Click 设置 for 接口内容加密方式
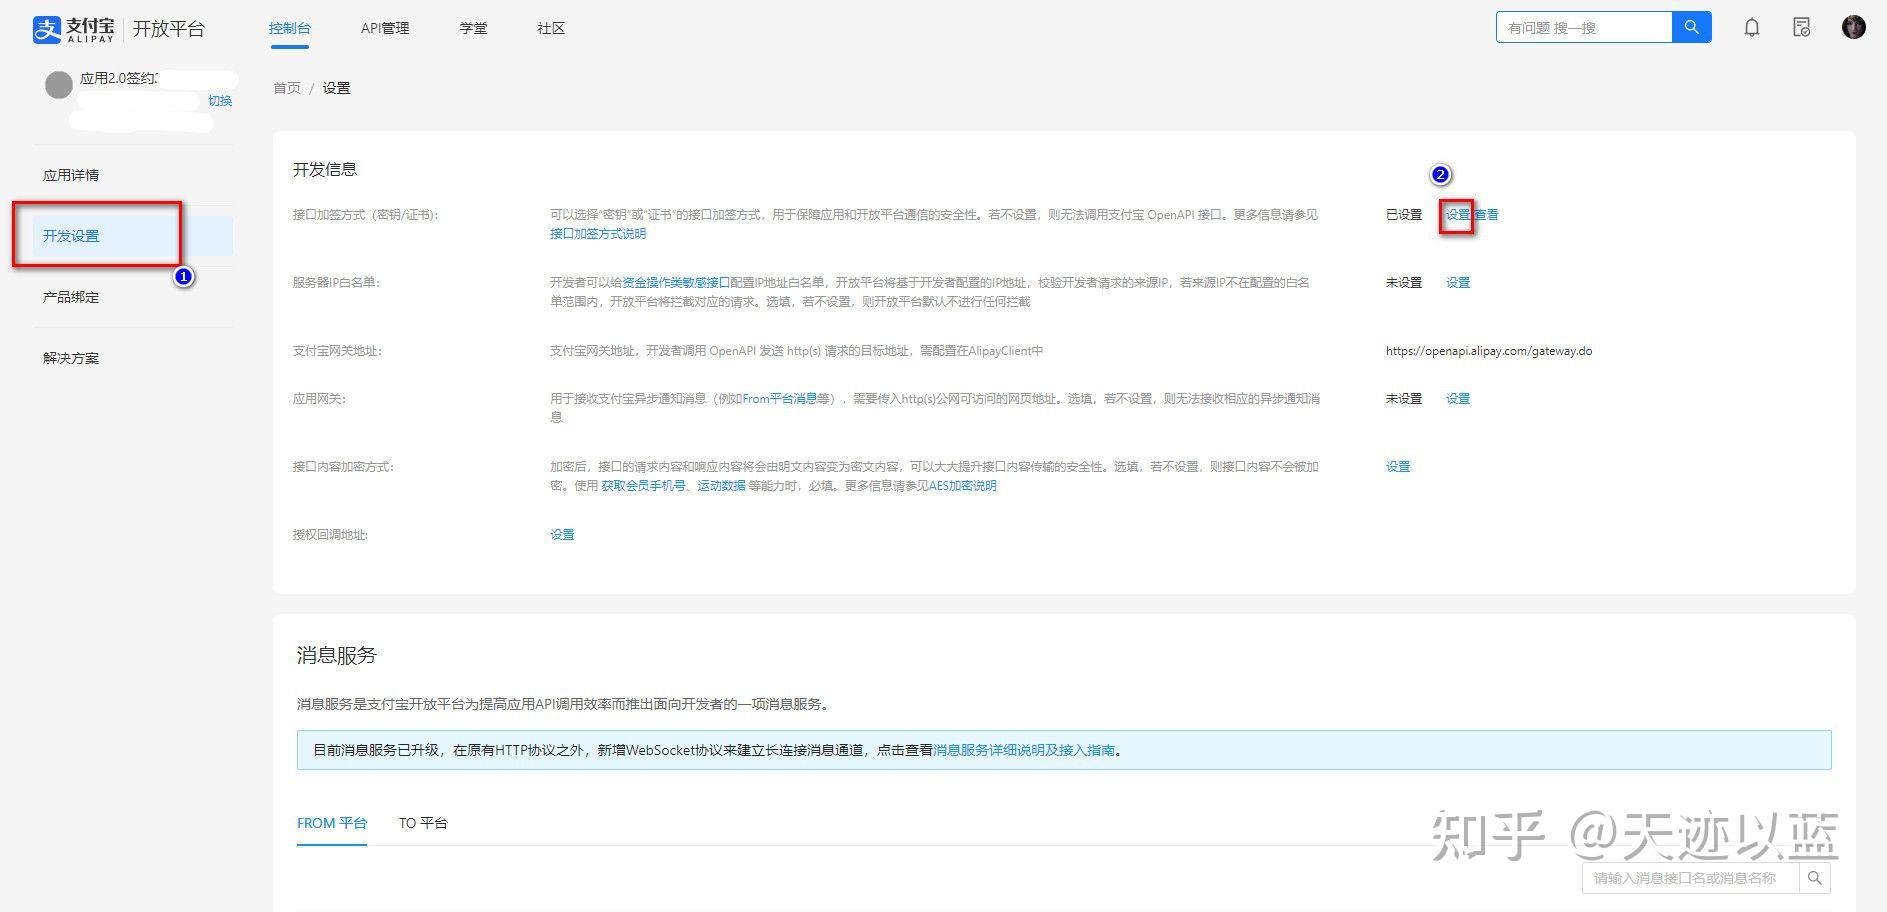Viewport: 1887px width, 912px height. click(1398, 466)
